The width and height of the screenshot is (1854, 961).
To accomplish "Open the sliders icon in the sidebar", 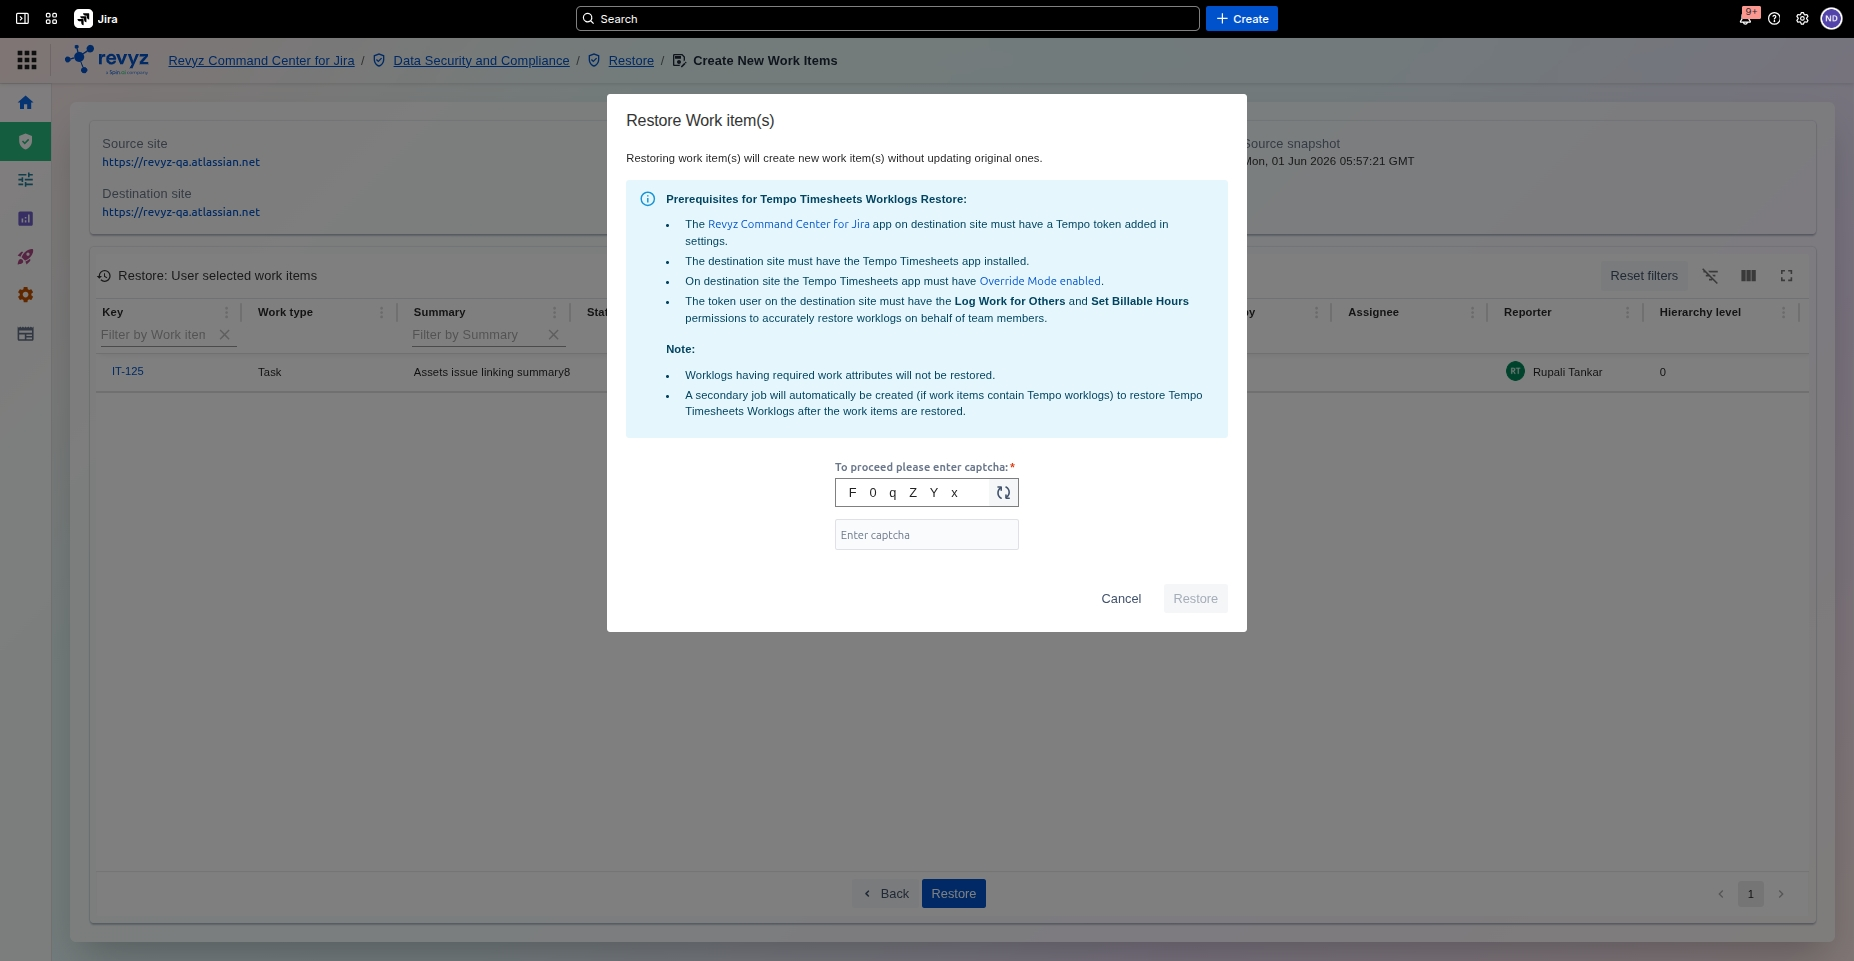I will point(26,180).
